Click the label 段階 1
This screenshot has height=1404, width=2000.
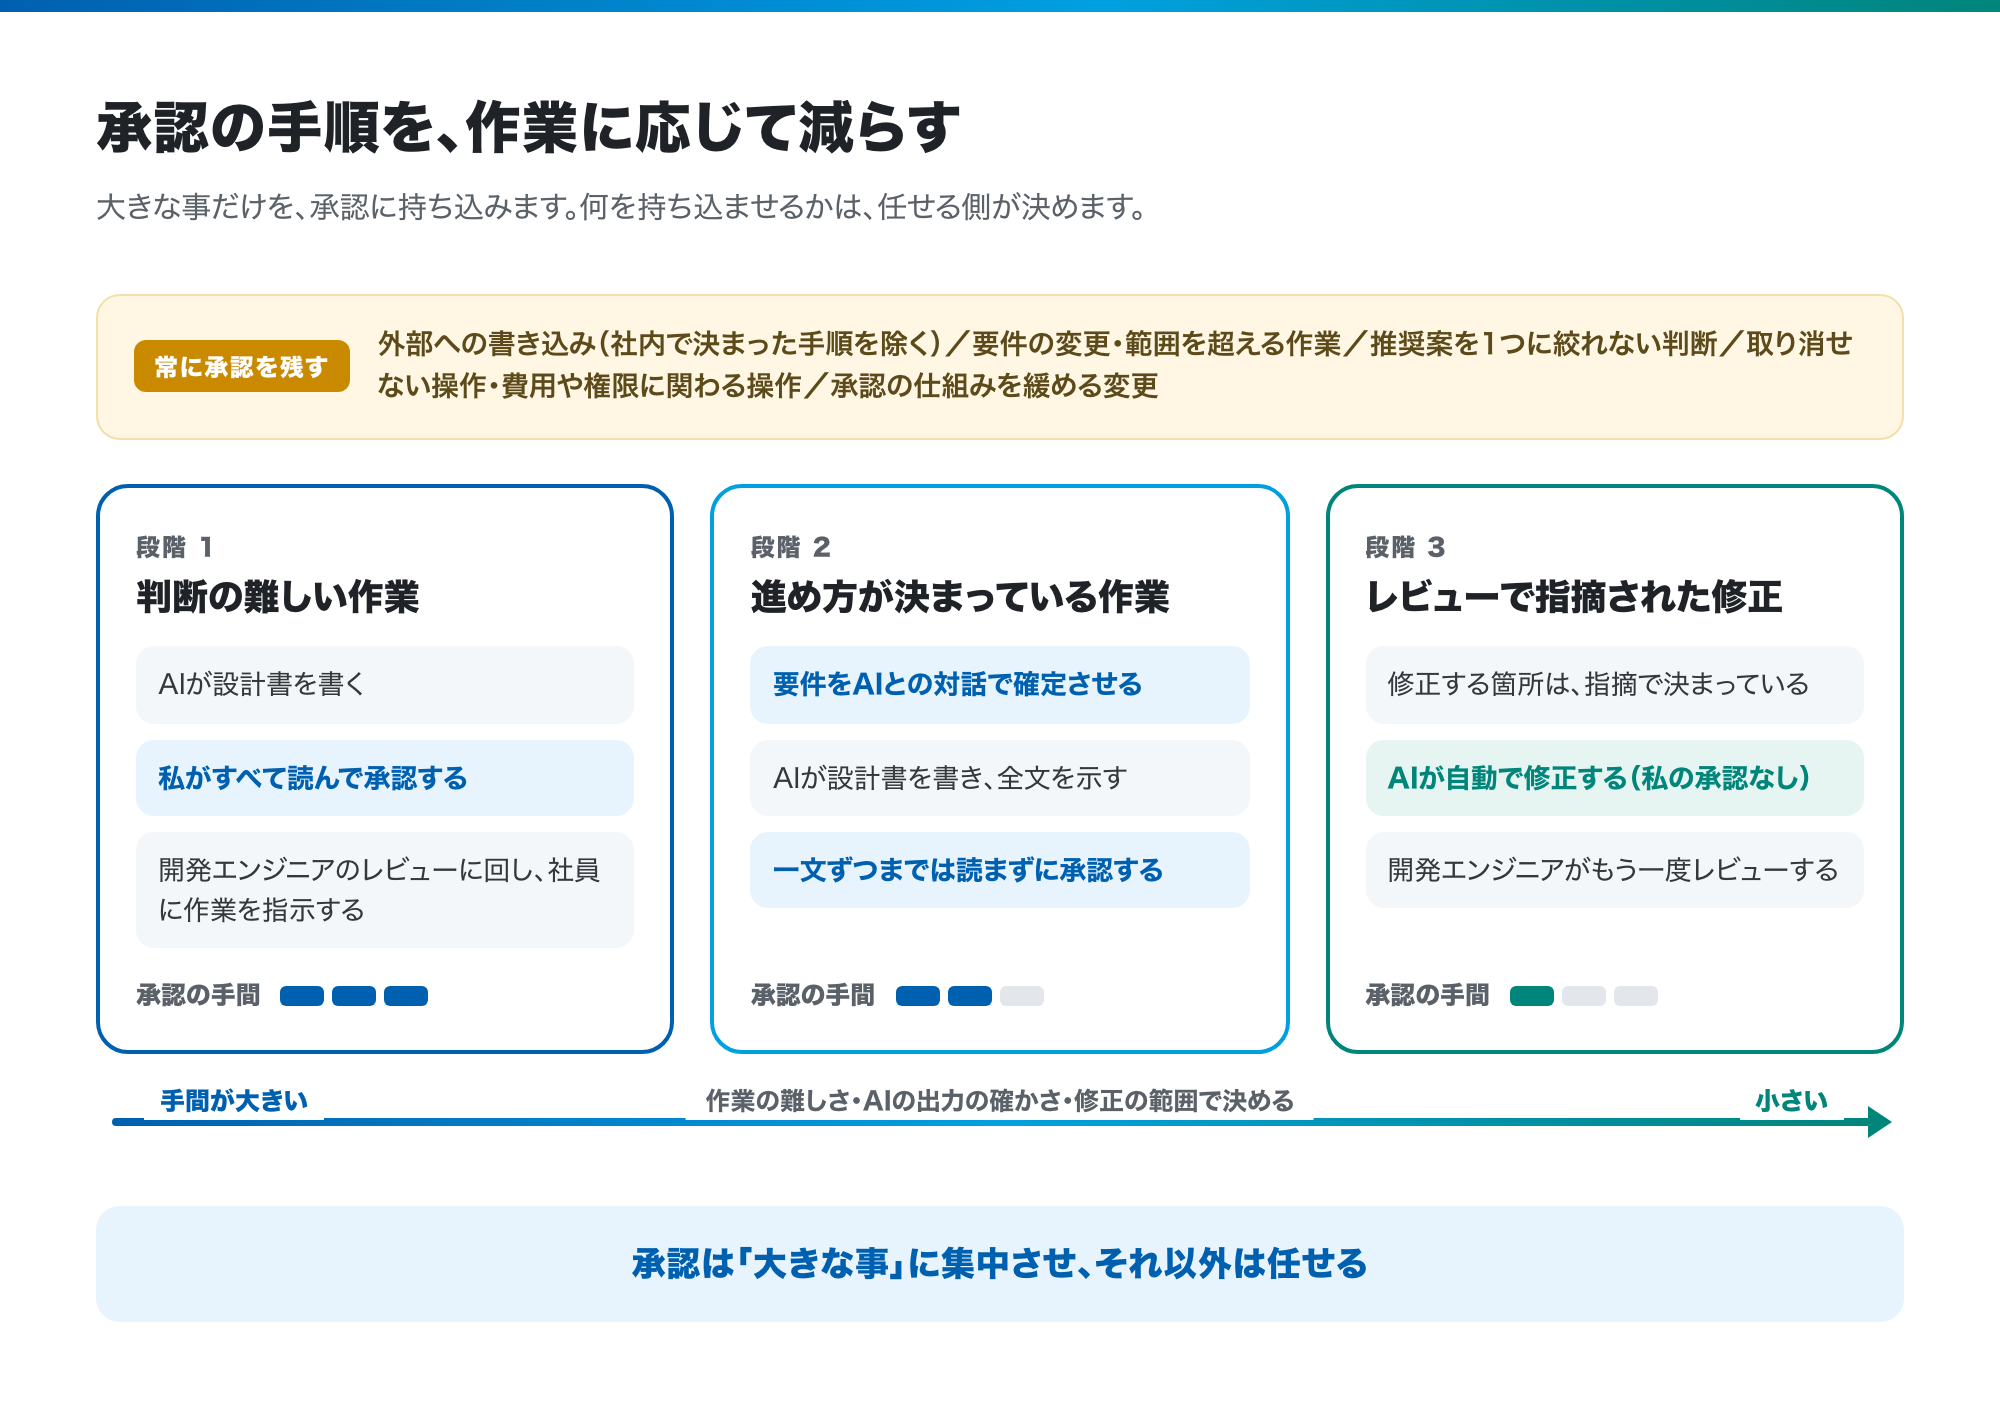174,547
